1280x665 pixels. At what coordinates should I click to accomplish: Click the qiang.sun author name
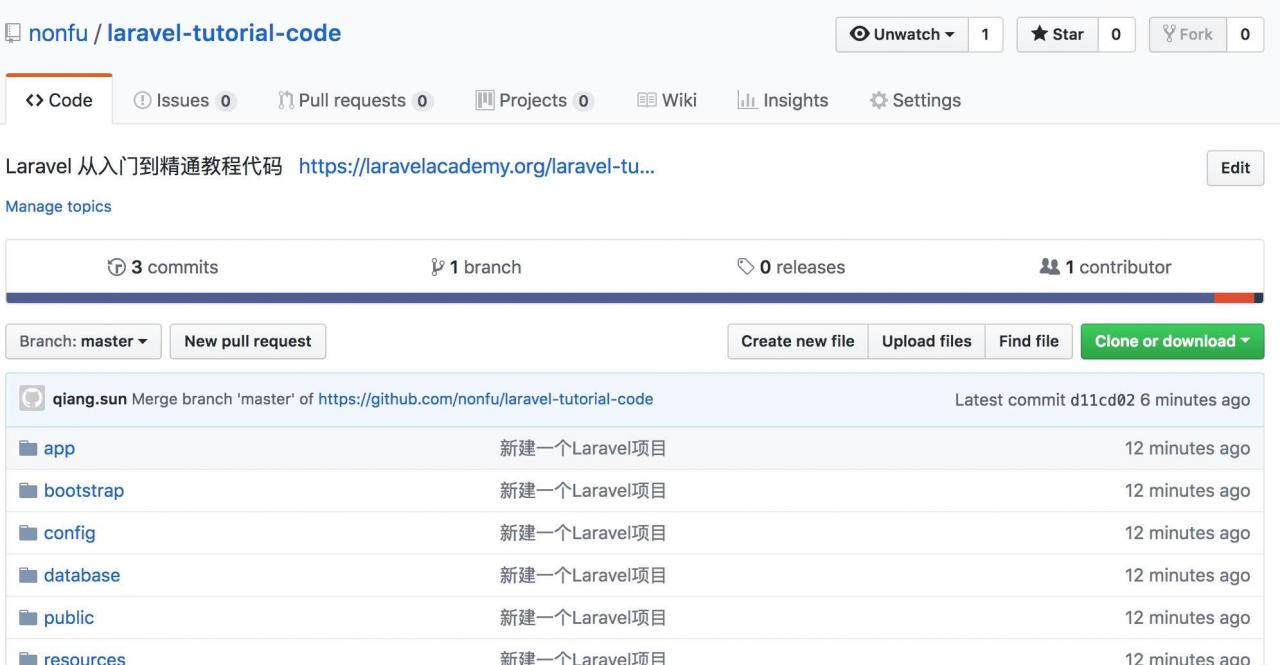click(90, 399)
